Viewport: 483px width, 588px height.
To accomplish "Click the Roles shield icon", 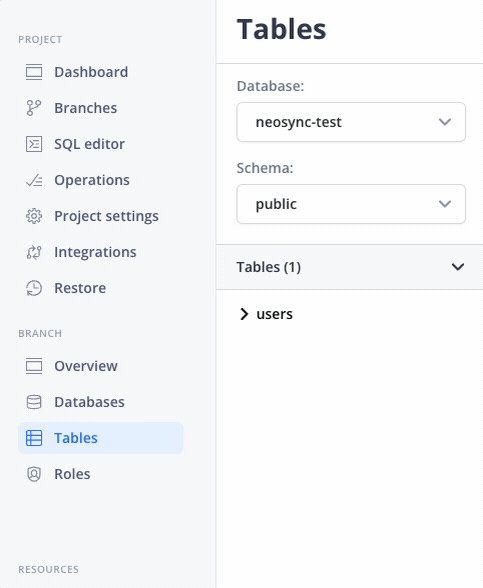I will [x=34, y=474].
